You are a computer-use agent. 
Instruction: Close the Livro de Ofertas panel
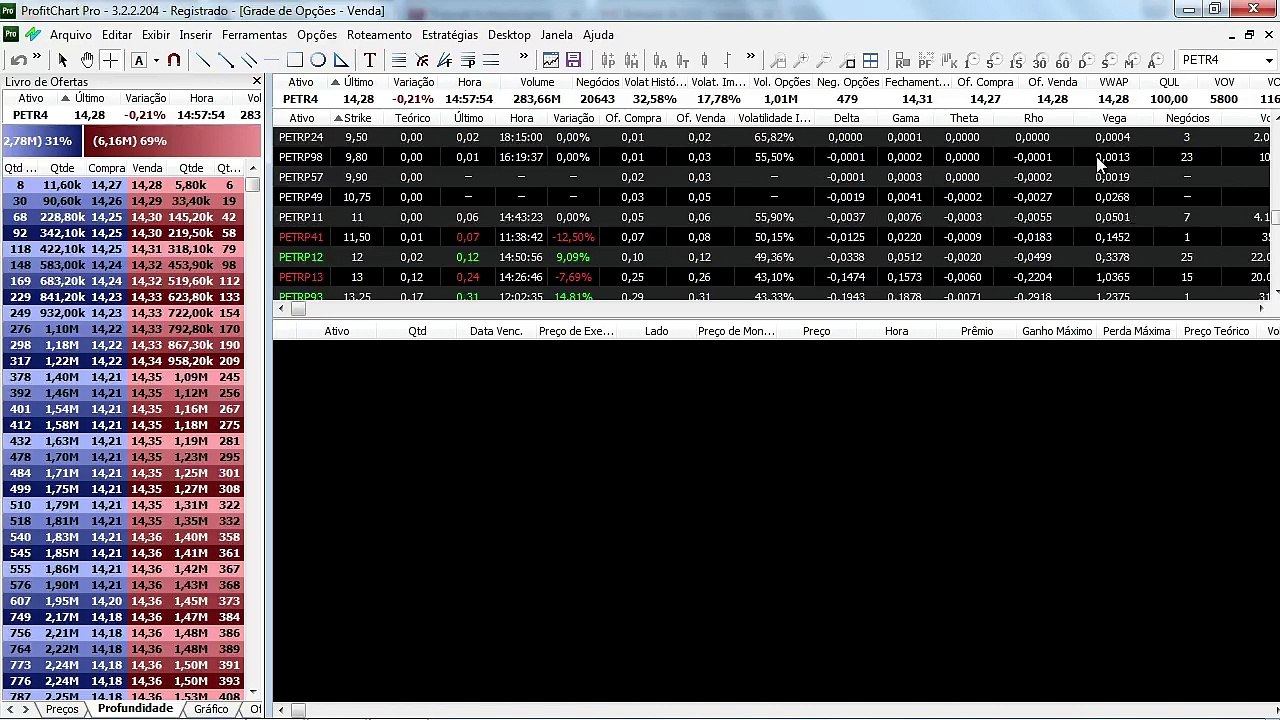coord(257,82)
